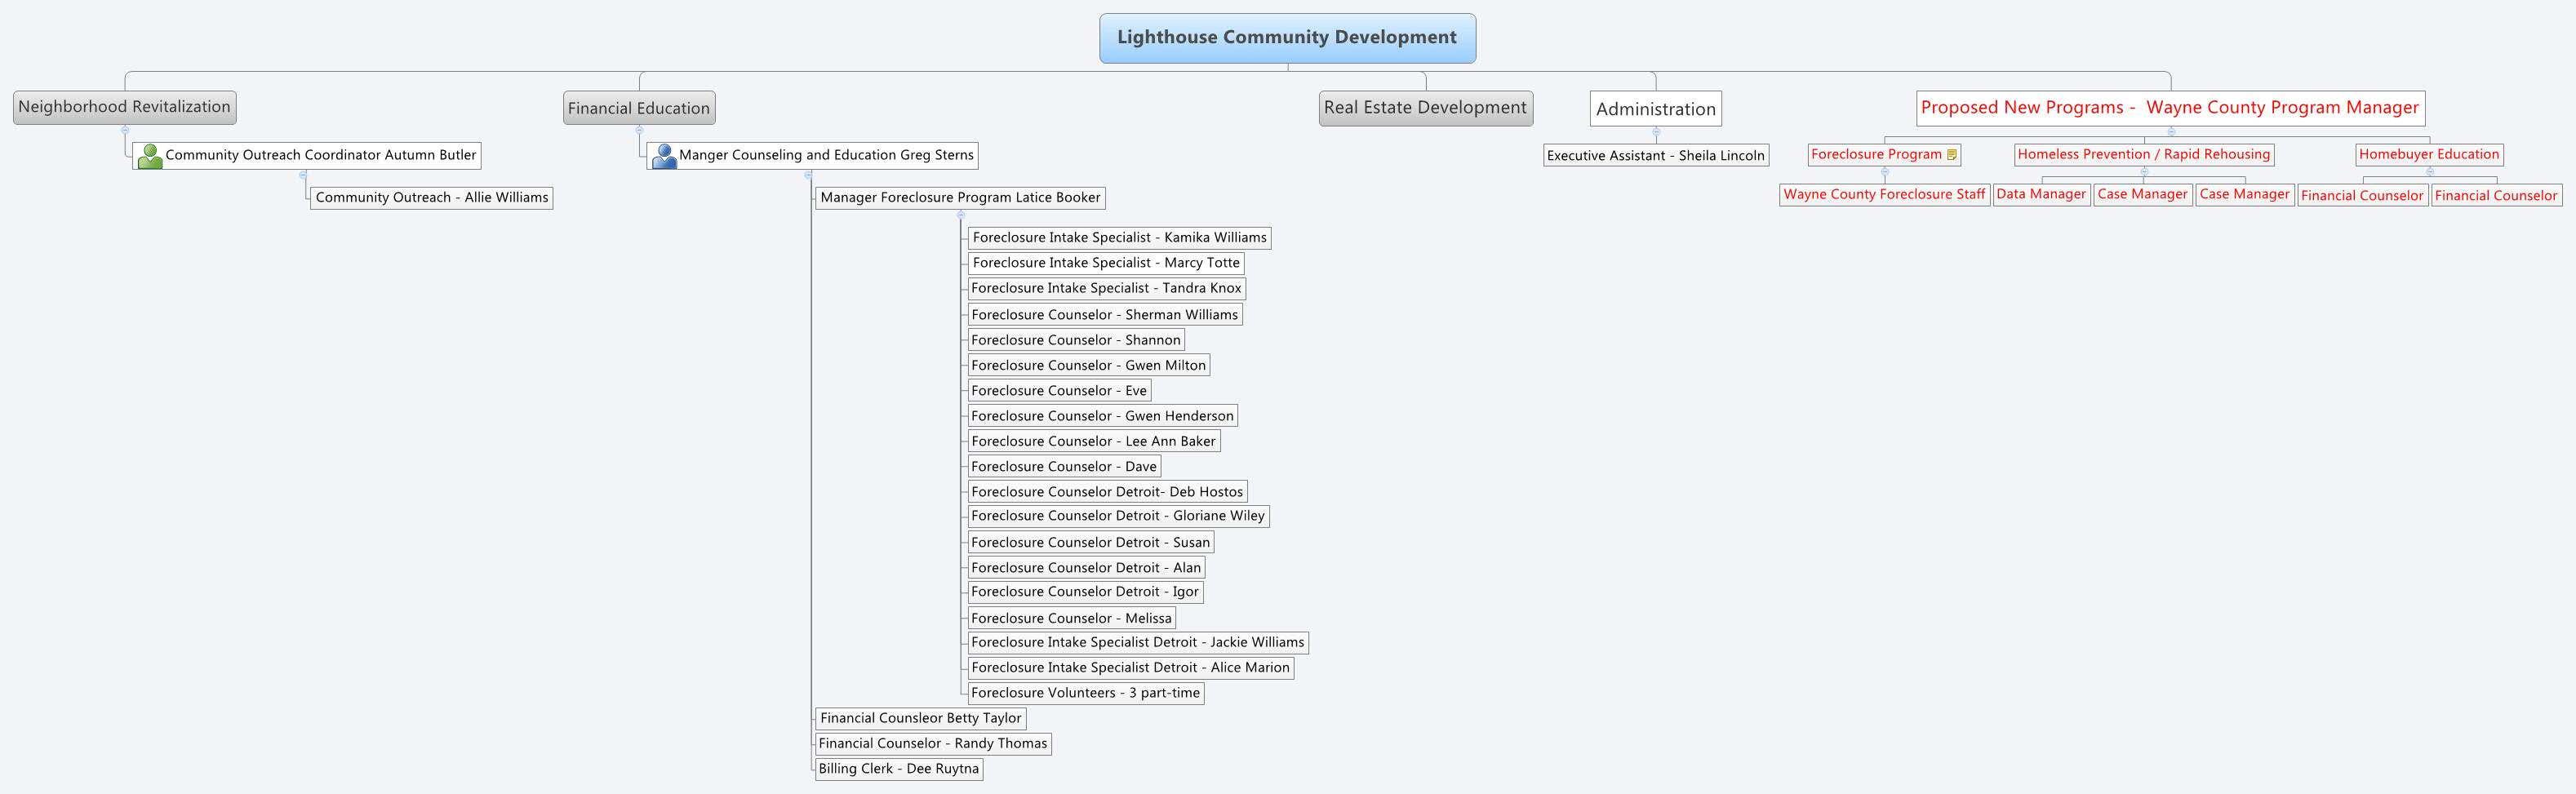Collapse the Proposed New Programs branch
Viewport: 2576px width, 794px height.
coord(2171,131)
